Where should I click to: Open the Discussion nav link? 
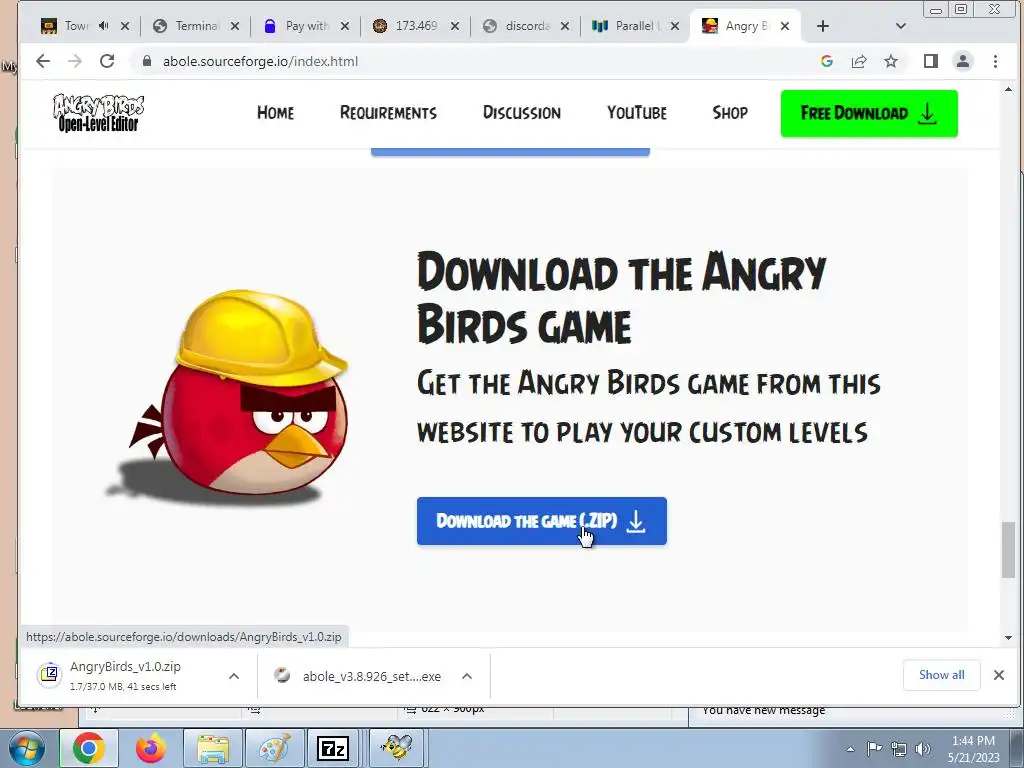point(522,112)
